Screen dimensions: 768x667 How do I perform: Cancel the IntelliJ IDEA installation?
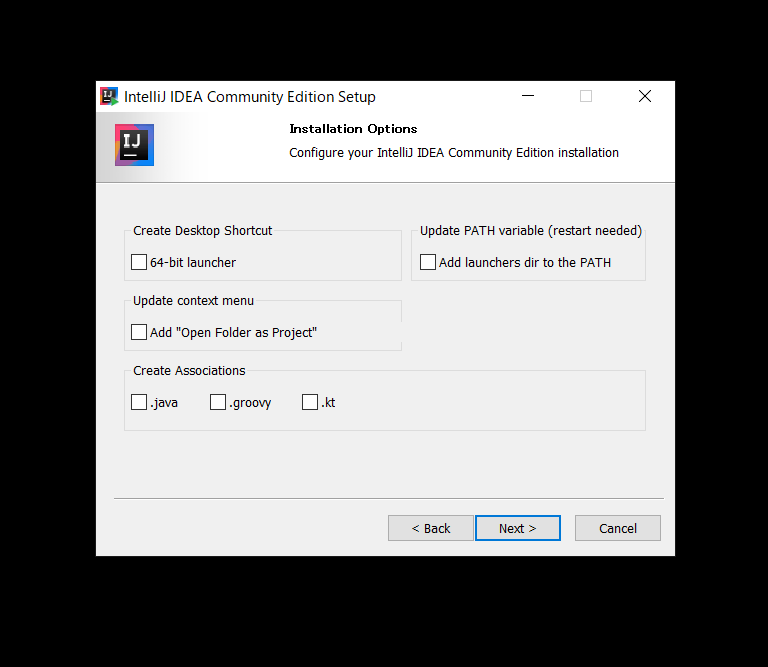(618, 528)
